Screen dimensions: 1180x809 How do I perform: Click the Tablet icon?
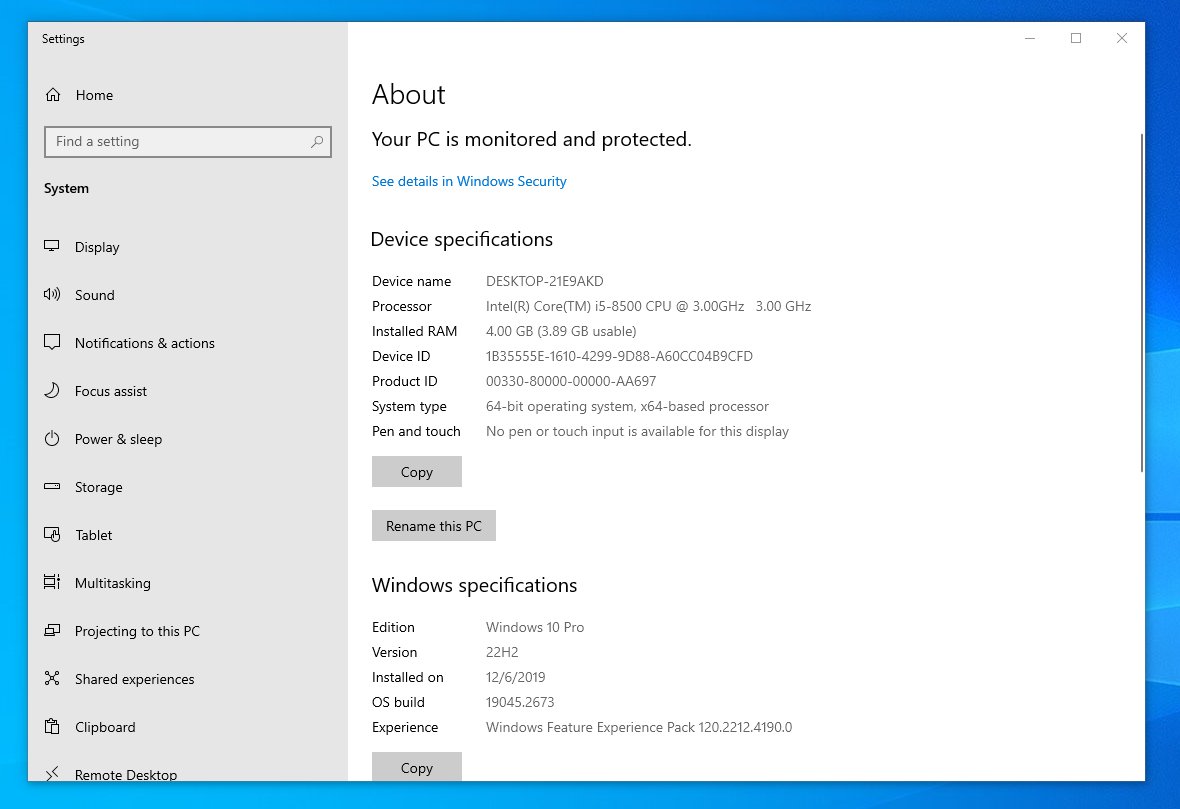point(52,534)
